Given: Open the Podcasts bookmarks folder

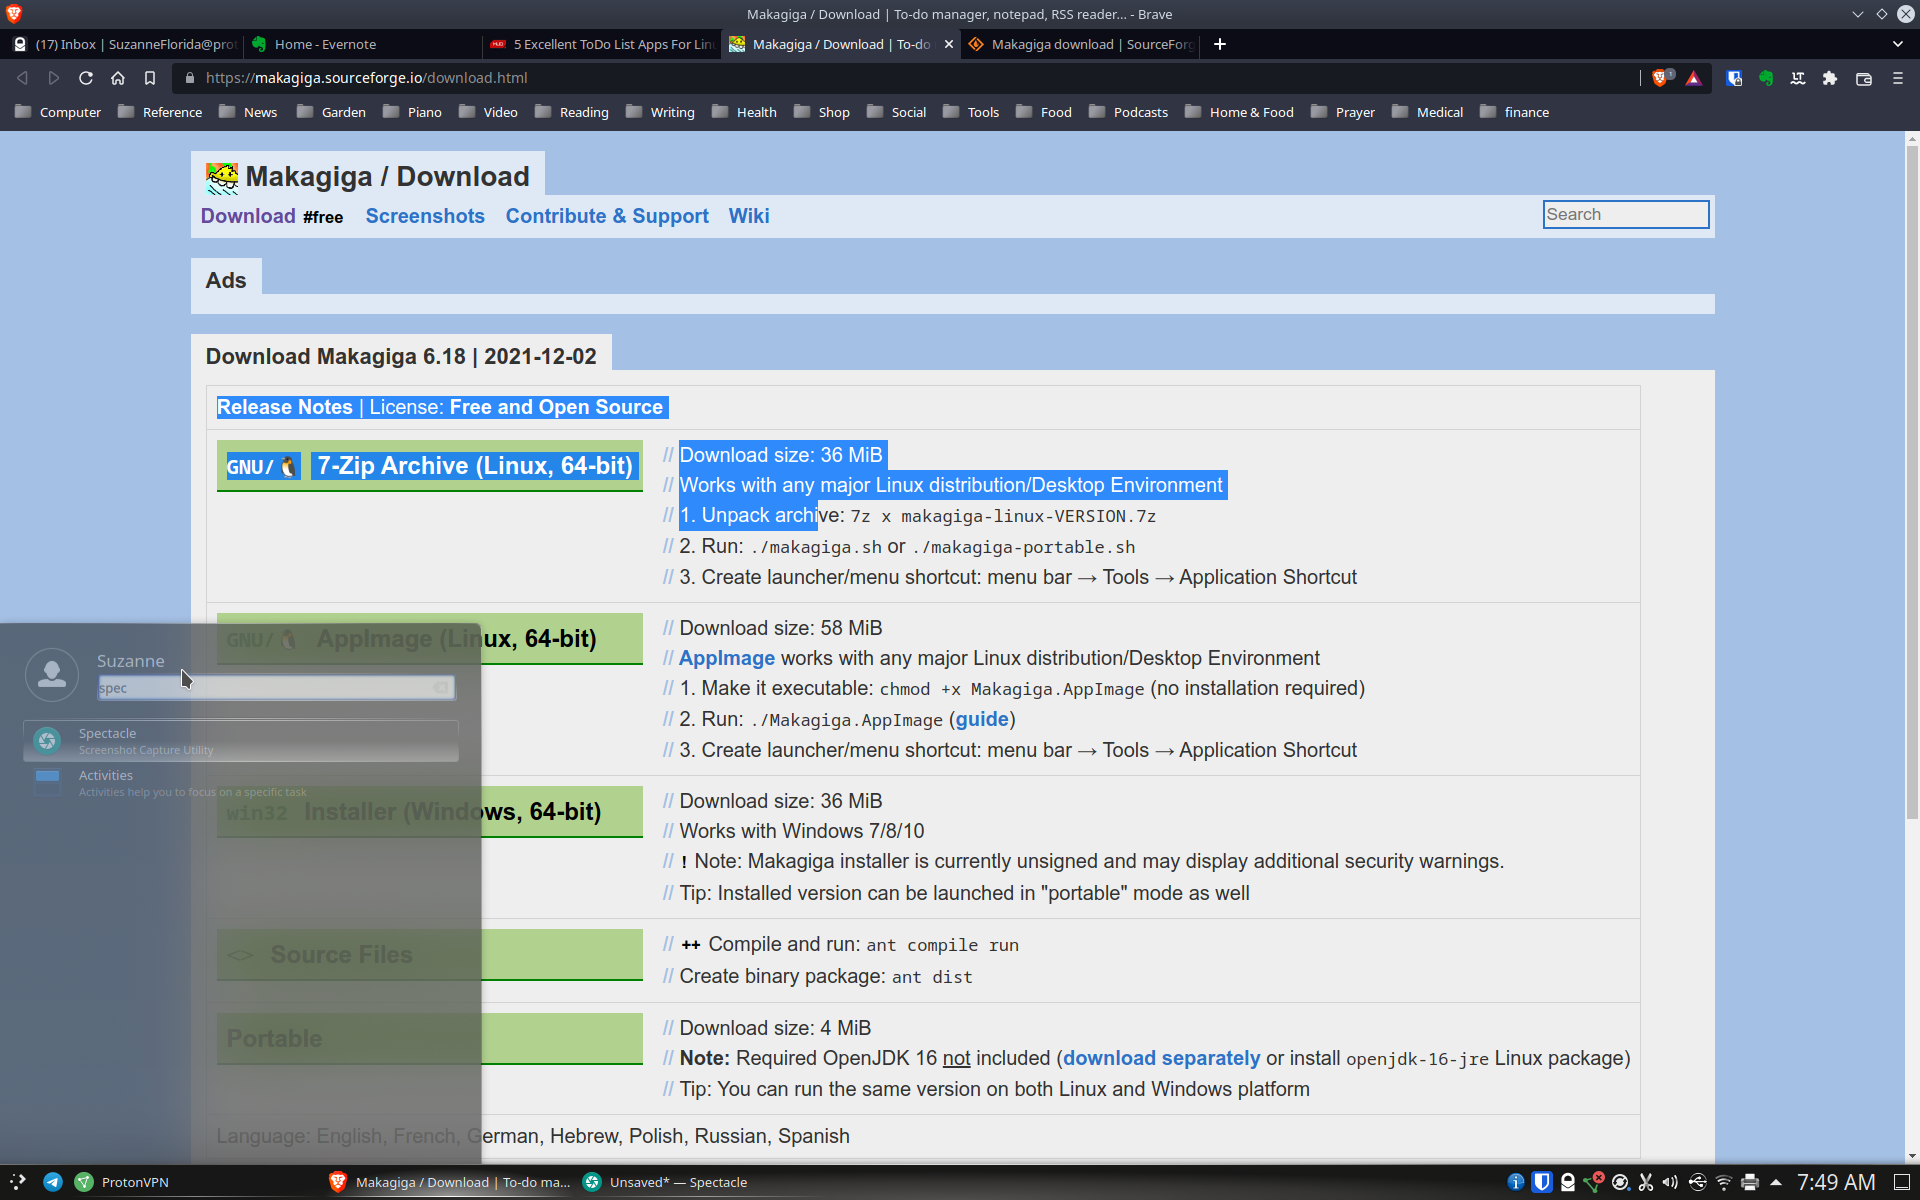Looking at the screenshot, I should pos(1129,112).
